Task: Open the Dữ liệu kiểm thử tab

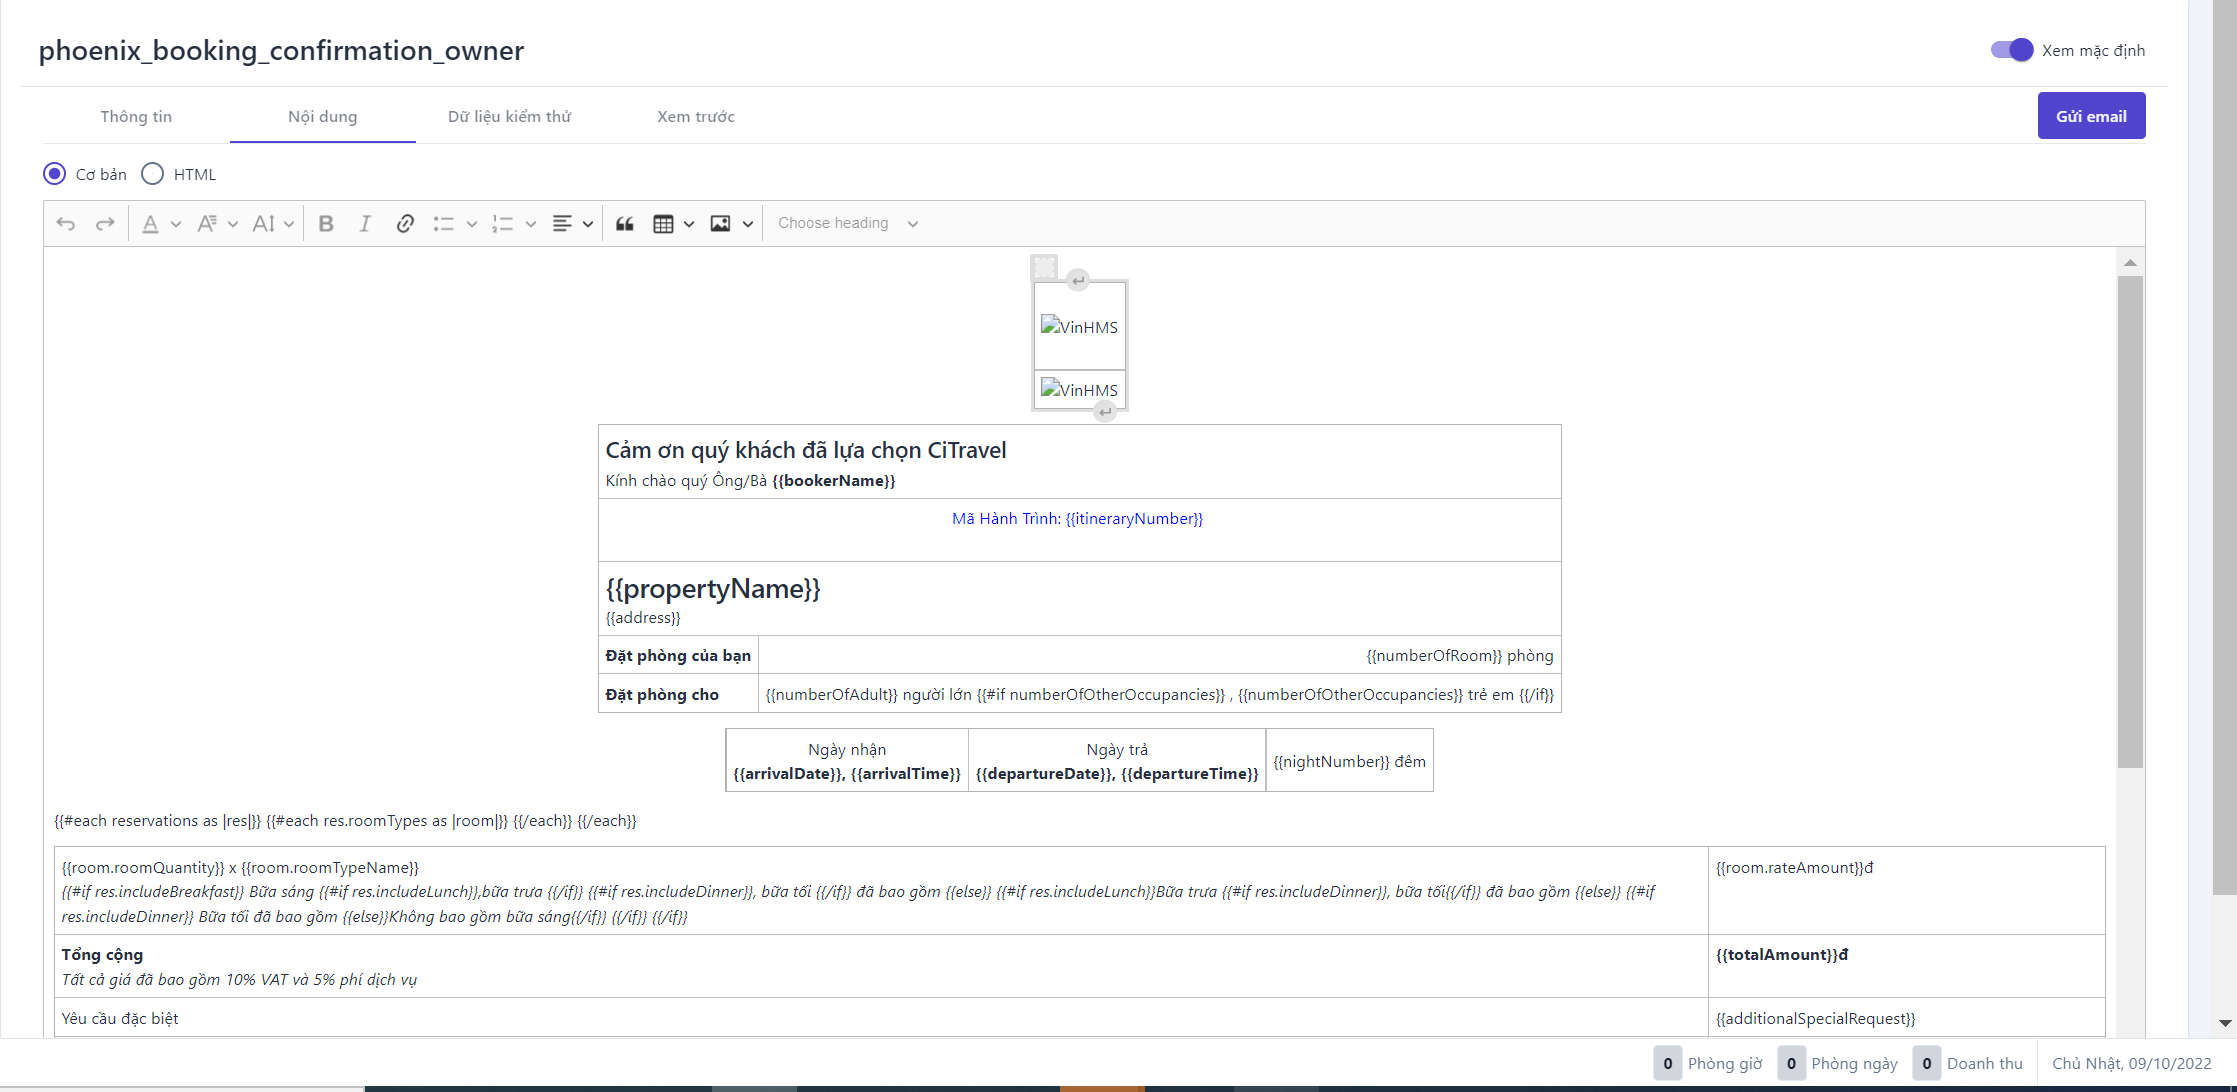Action: 509,117
